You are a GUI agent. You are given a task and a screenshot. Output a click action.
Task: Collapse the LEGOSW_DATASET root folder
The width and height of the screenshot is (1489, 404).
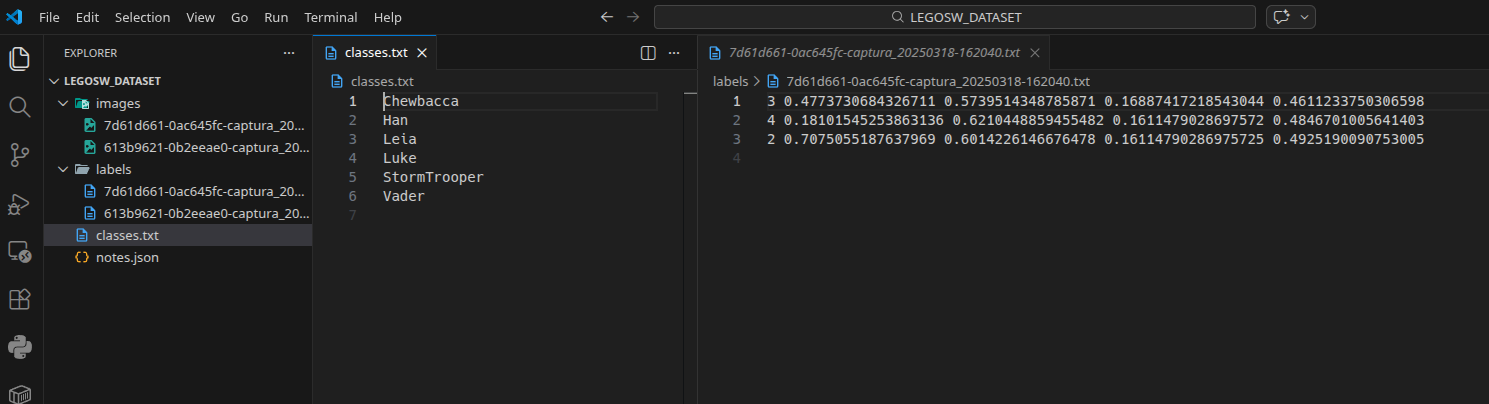(x=56, y=81)
